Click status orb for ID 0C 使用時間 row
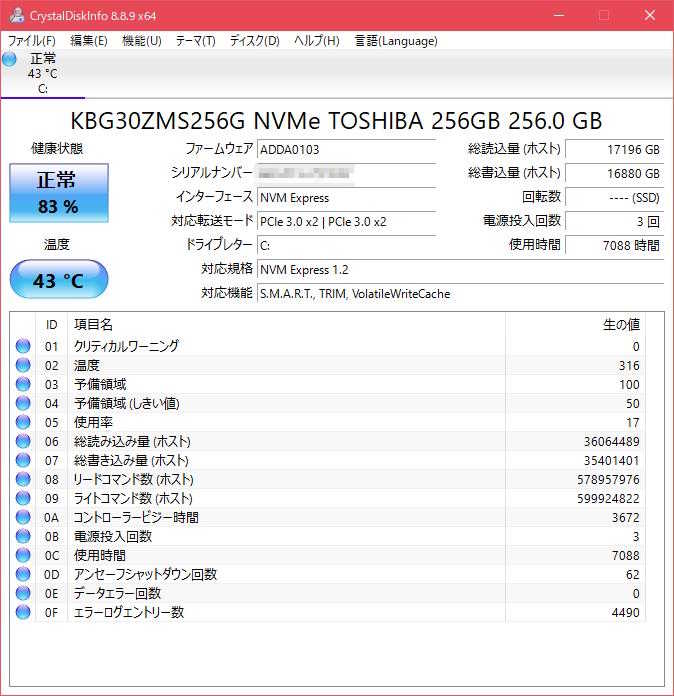The image size is (674, 696). click(x=23, y=555)
